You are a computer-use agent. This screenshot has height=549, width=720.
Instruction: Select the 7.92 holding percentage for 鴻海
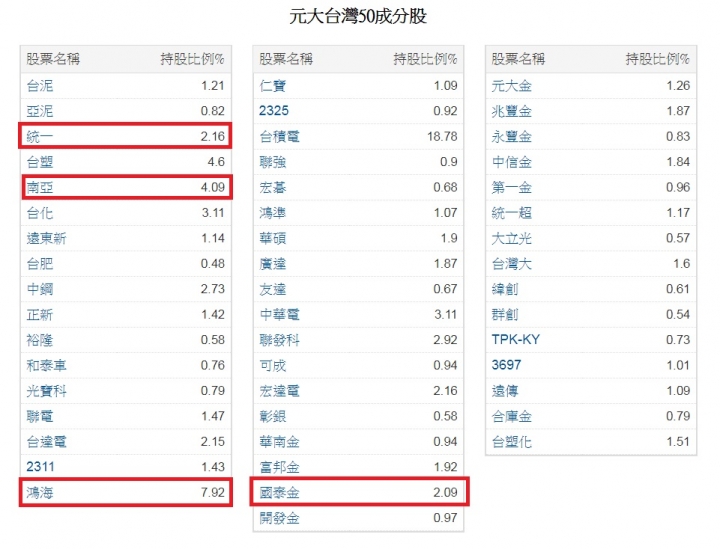point(213,493)
